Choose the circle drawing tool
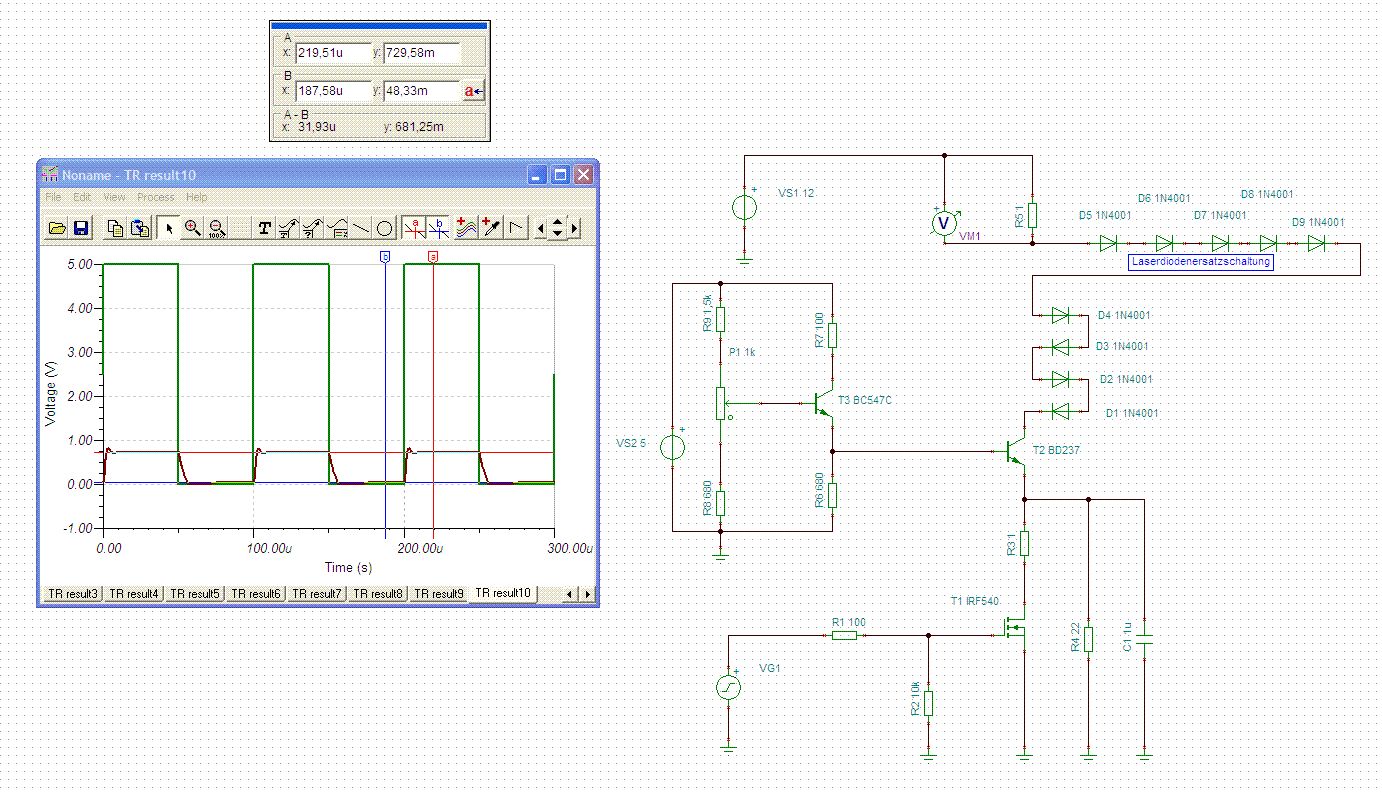Viewport: 1382px width, 795px height. pos(385,229)
